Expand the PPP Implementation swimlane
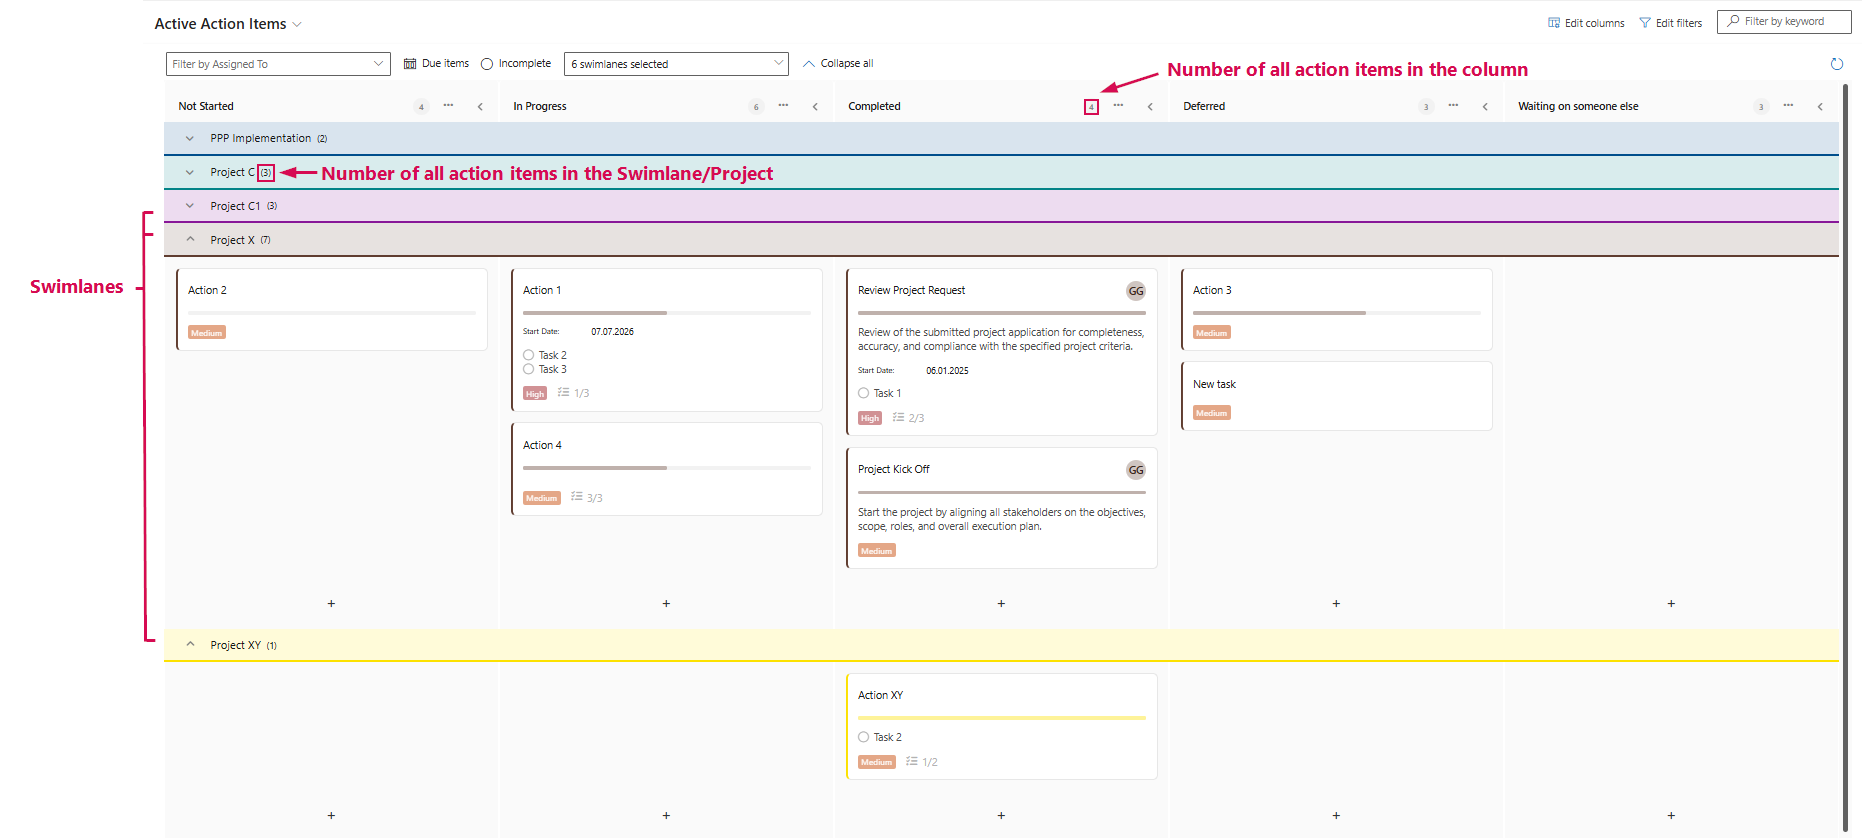The width and height of the screenshot is (1862, 838). [190, 139]
